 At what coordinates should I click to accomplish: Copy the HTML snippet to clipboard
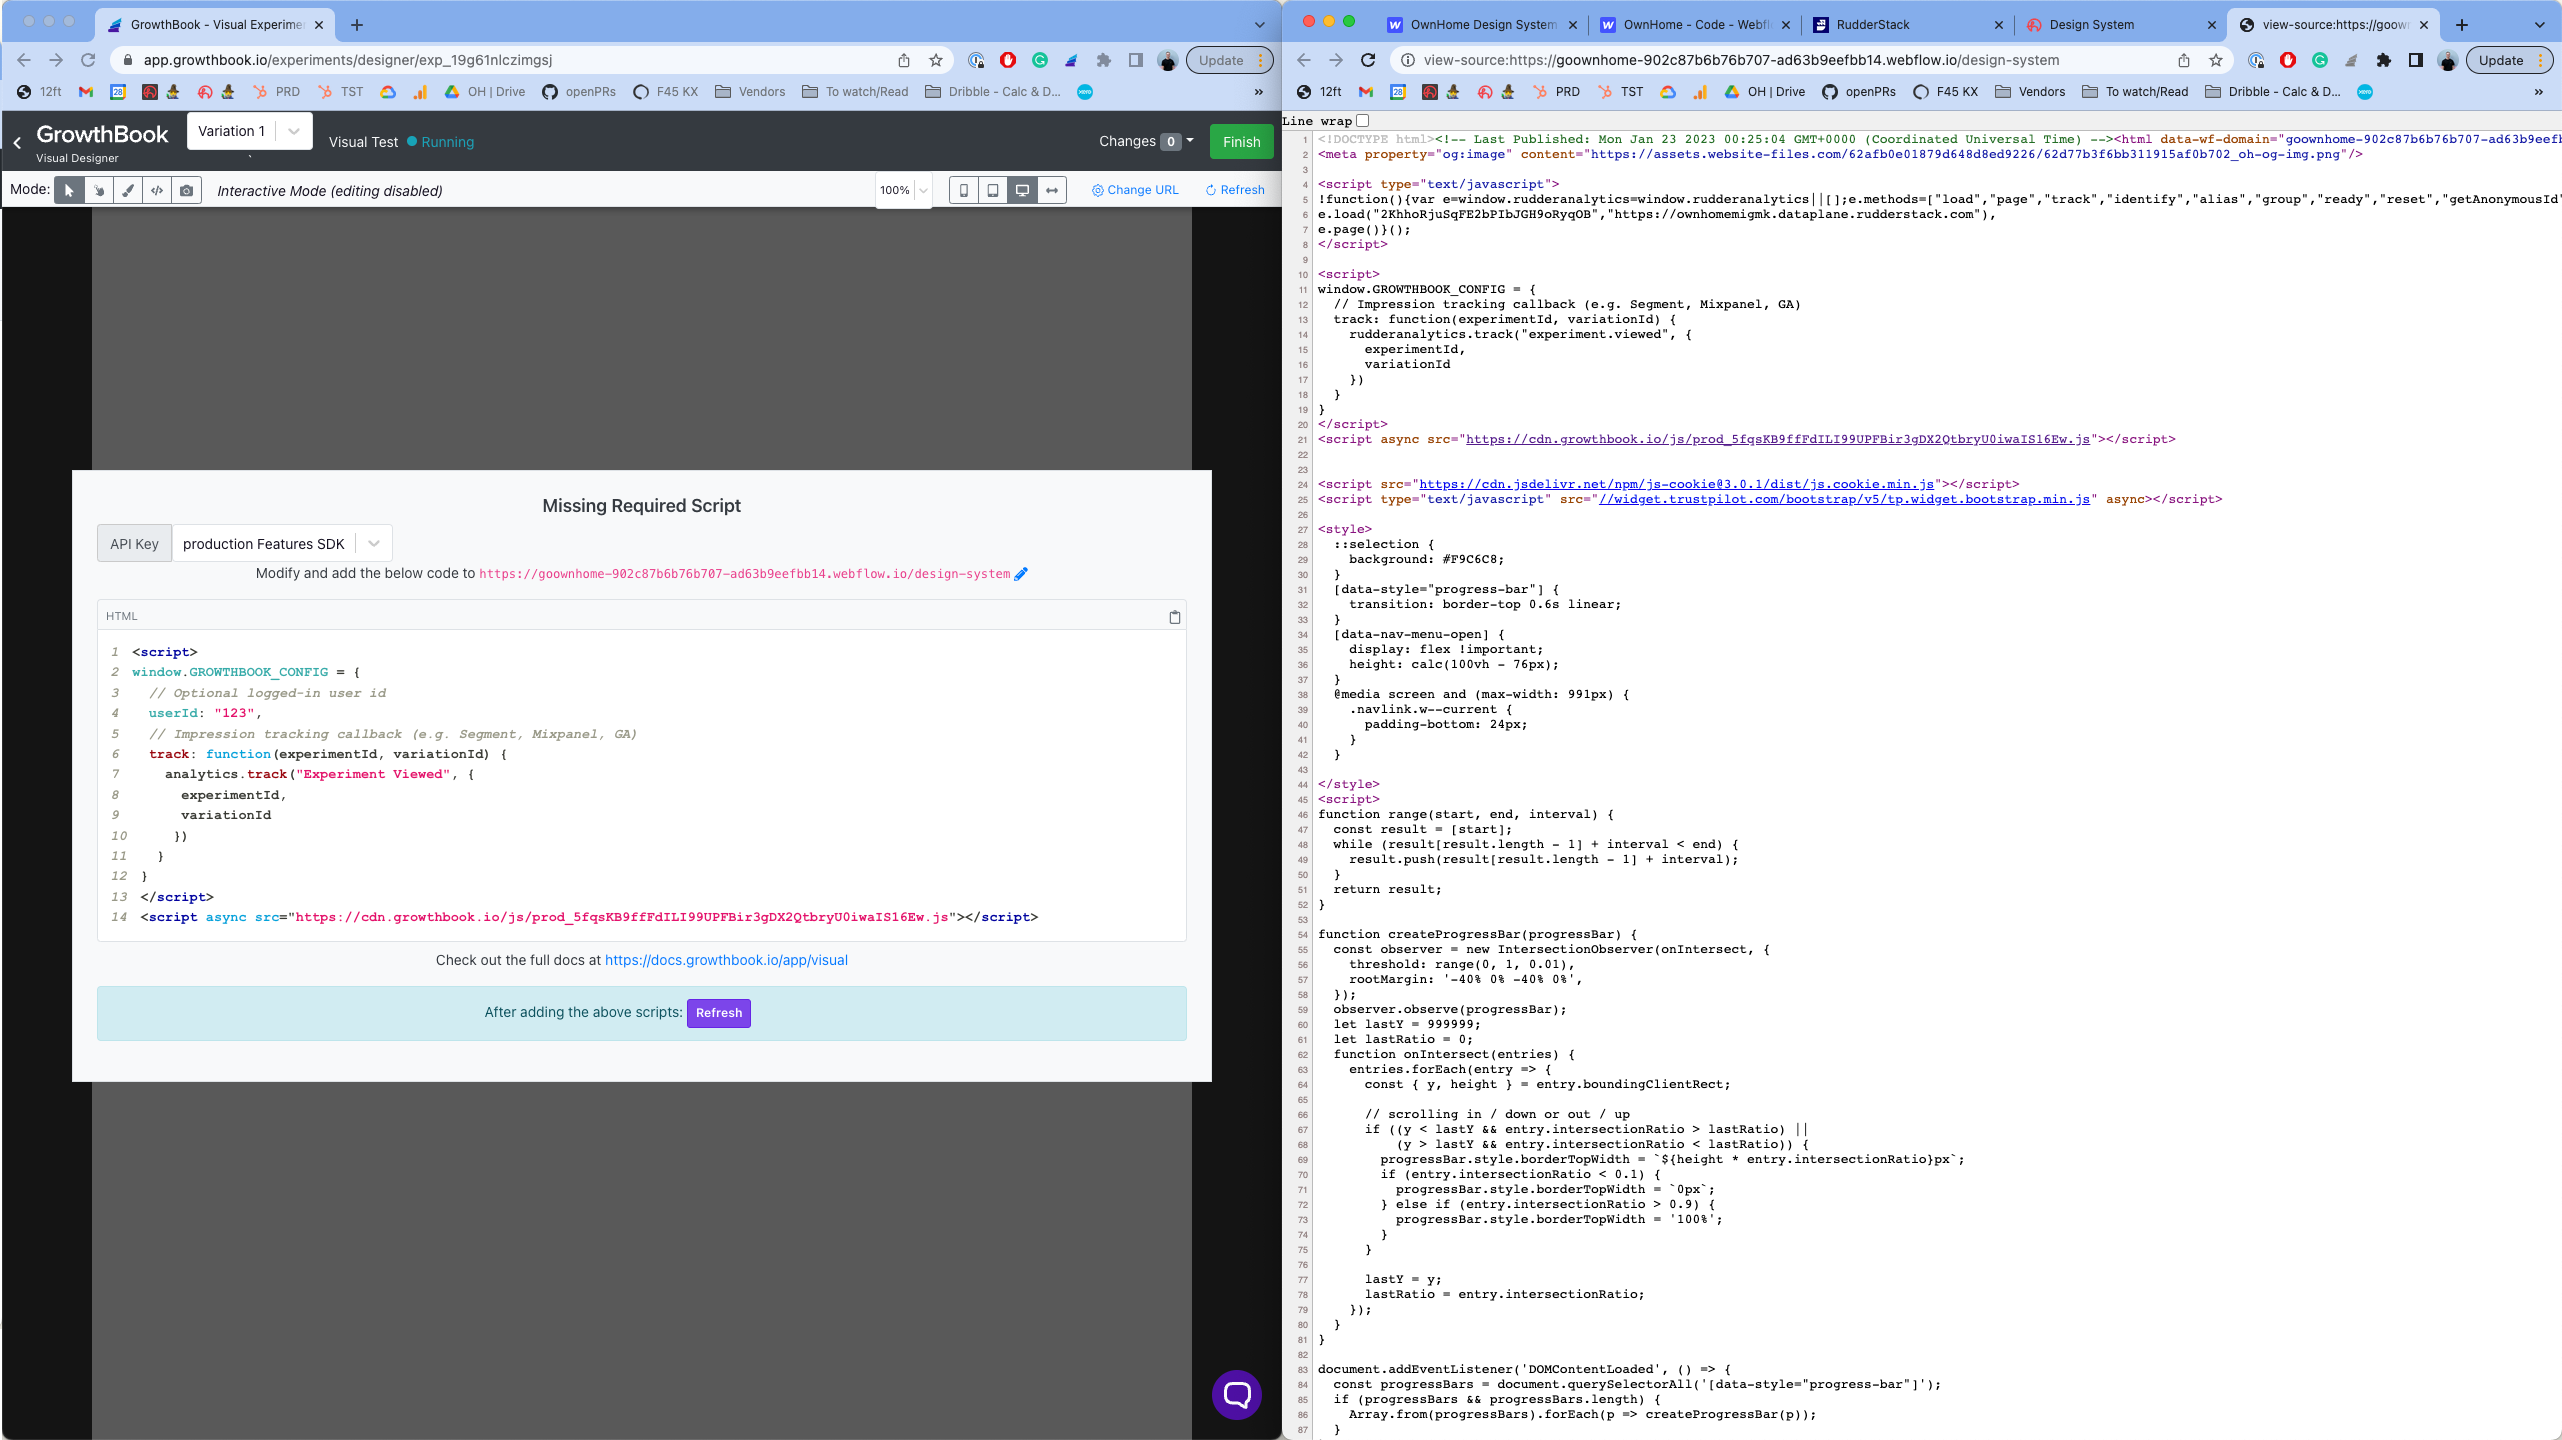point(1173,616)
